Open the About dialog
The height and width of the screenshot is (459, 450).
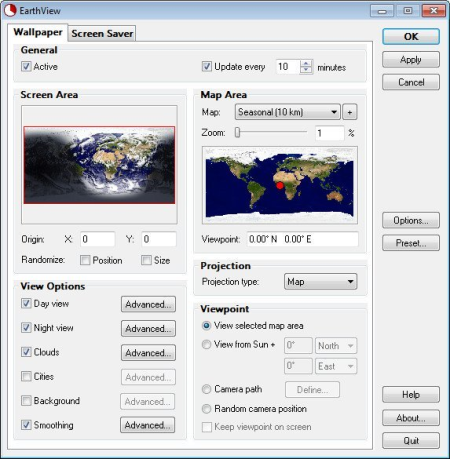[411, 418]
